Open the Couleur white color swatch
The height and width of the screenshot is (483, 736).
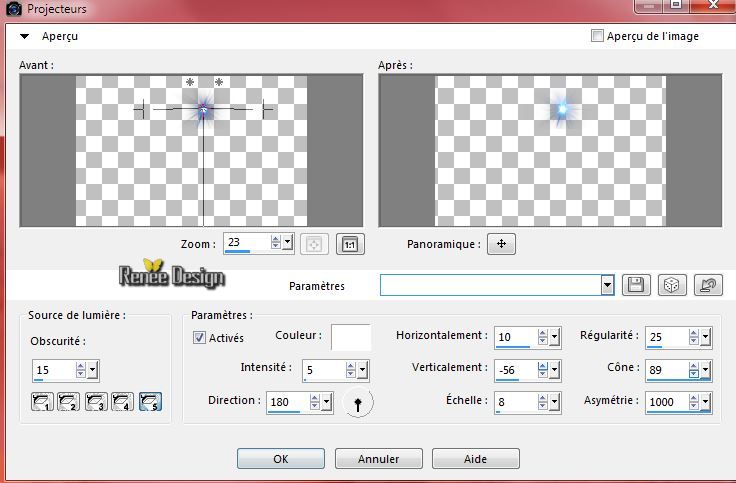tap(351, 337)
